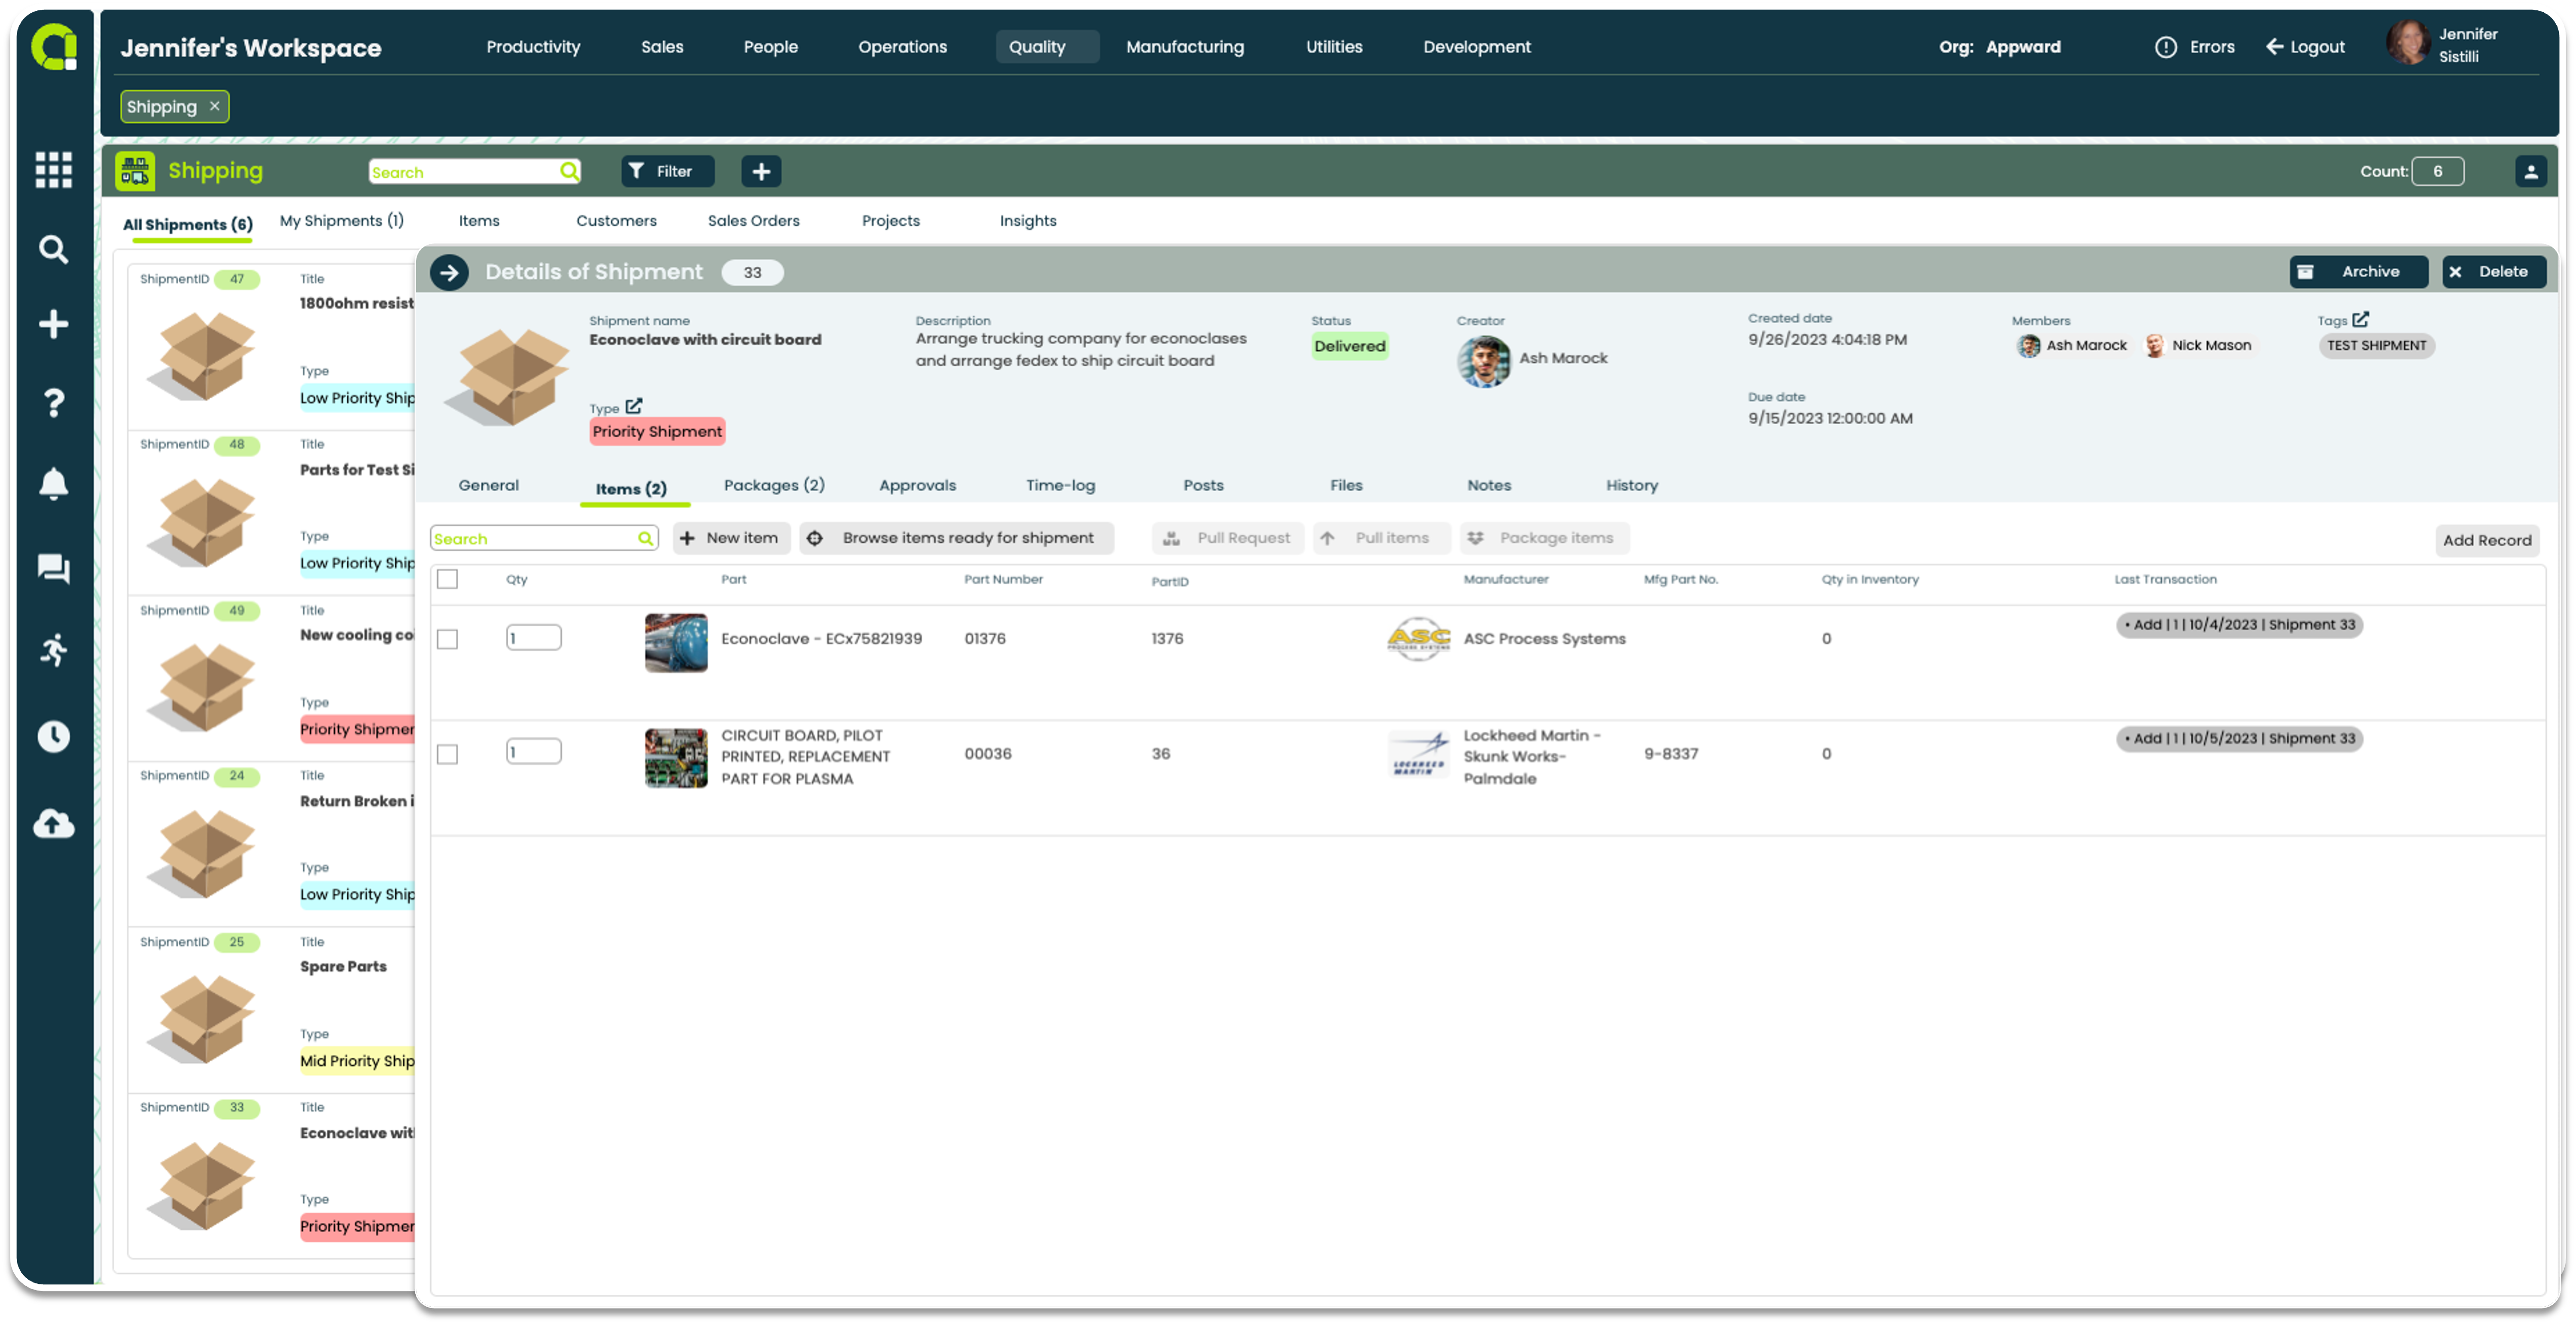
Task: Click the edit icon next to Type label
Action: [x=634, y=406]
